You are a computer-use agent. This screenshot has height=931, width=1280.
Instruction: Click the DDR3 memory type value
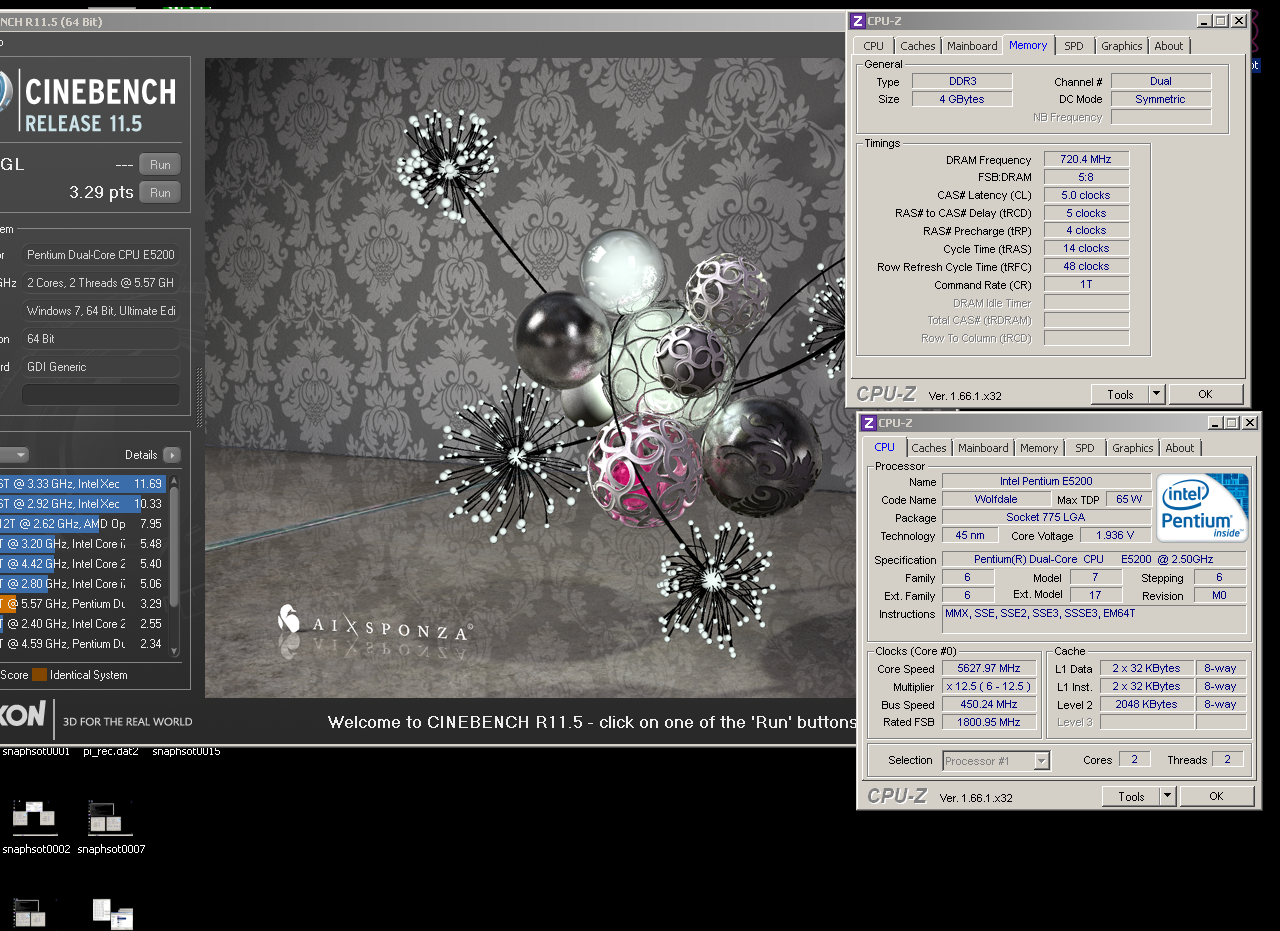(x=962, y=81)
